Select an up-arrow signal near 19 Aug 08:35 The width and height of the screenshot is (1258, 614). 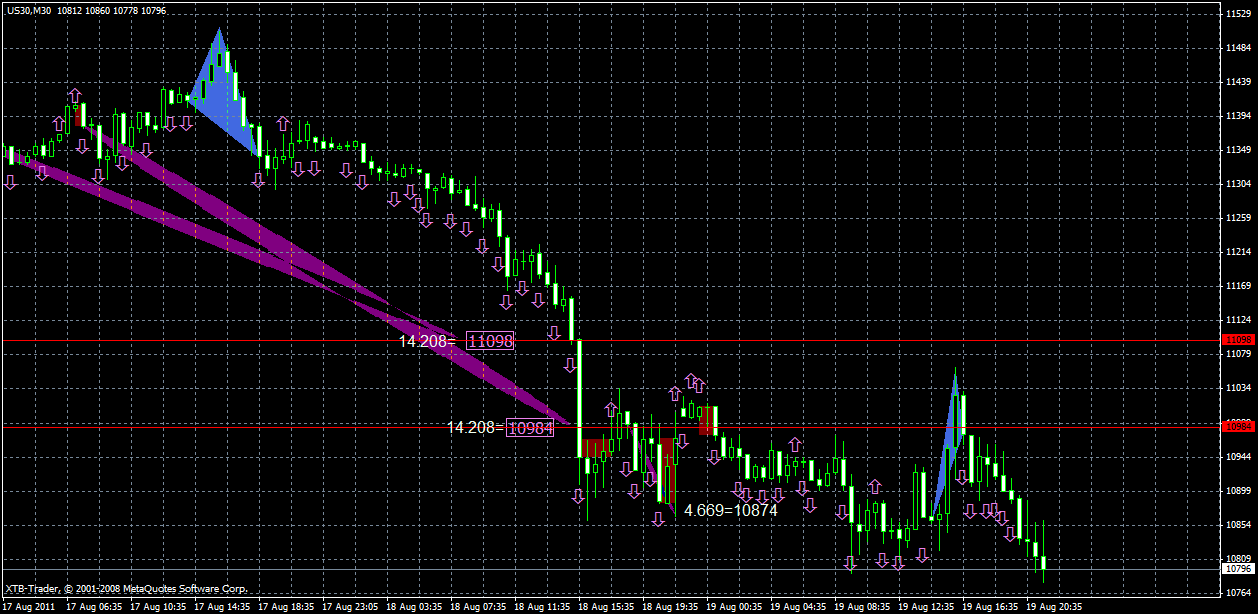click(875, 484)
